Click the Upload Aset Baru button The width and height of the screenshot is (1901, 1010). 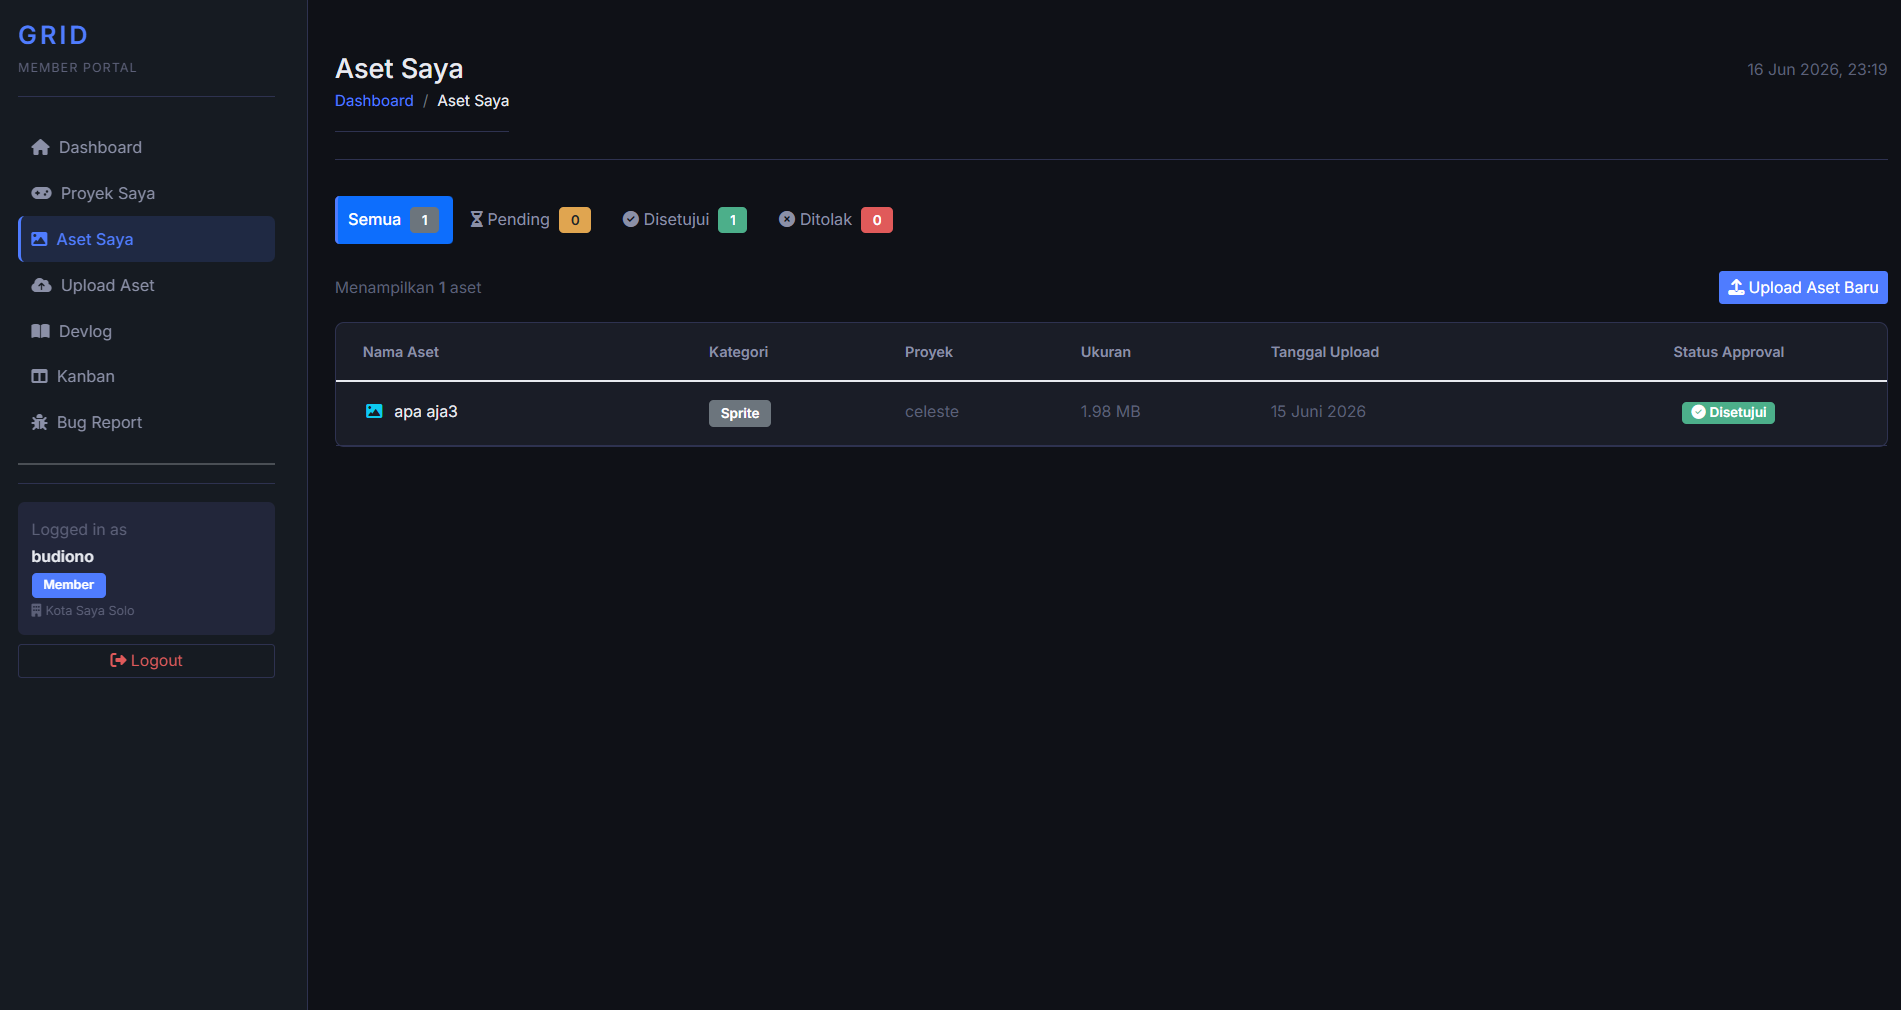click(1803, 287)
